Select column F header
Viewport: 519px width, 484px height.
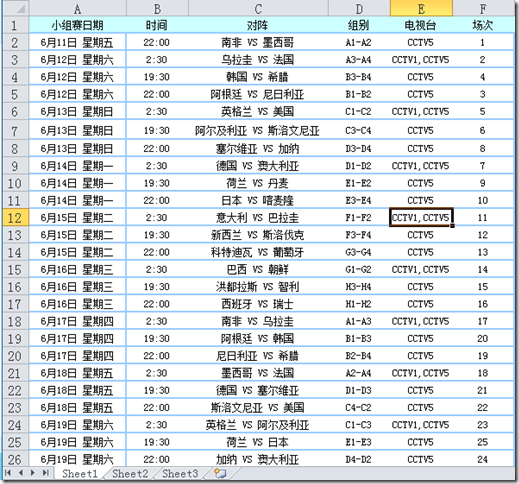(x=483, y=8)
